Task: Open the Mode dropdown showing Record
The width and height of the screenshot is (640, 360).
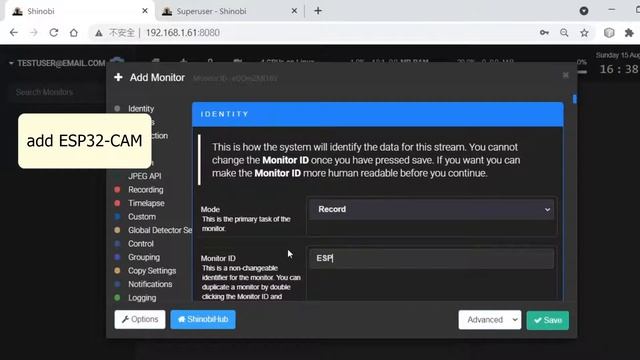Action: (431, 209)
